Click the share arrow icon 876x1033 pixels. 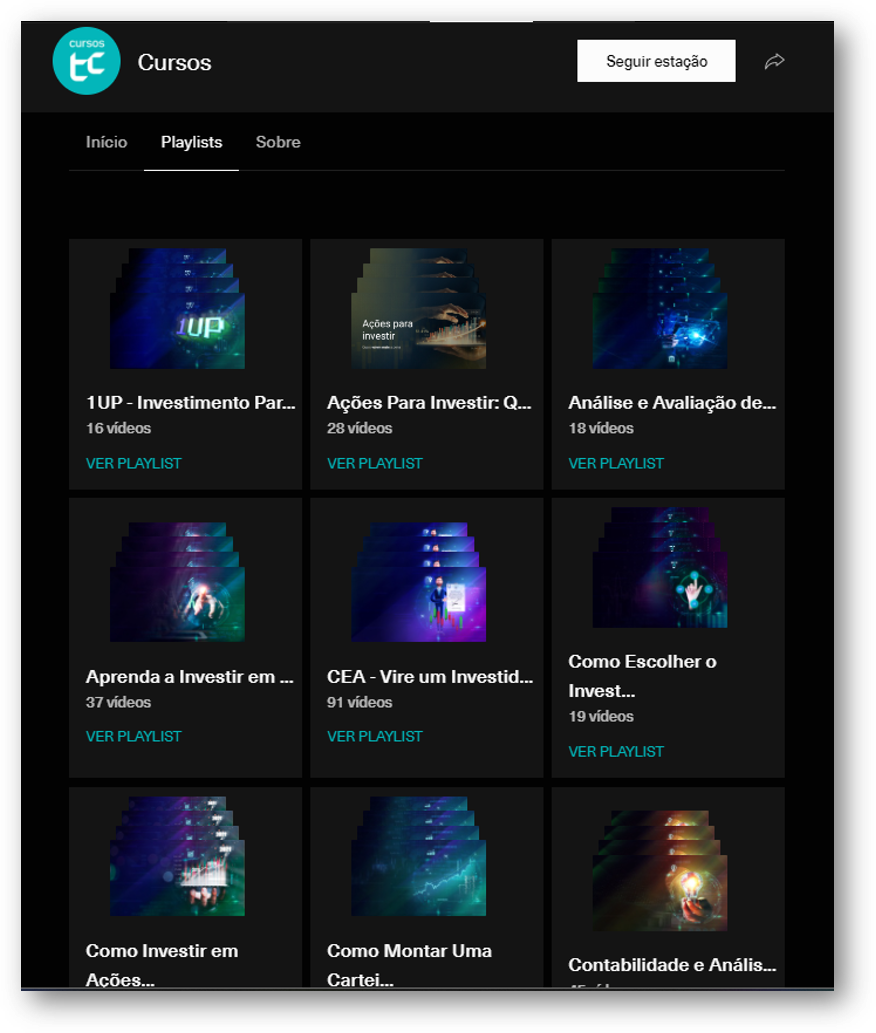coord(775,61)
